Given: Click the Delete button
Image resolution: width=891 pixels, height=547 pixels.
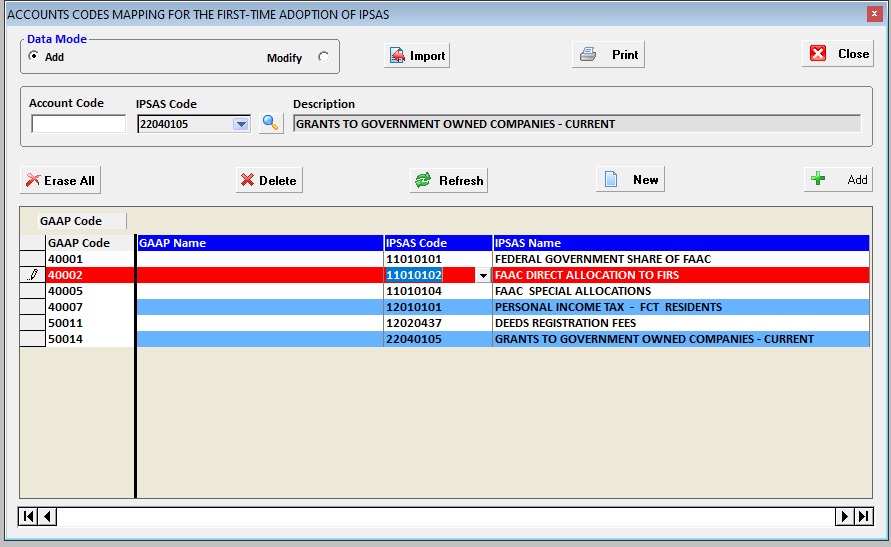Looking at the screenshot, I should [x=269, y=180].
